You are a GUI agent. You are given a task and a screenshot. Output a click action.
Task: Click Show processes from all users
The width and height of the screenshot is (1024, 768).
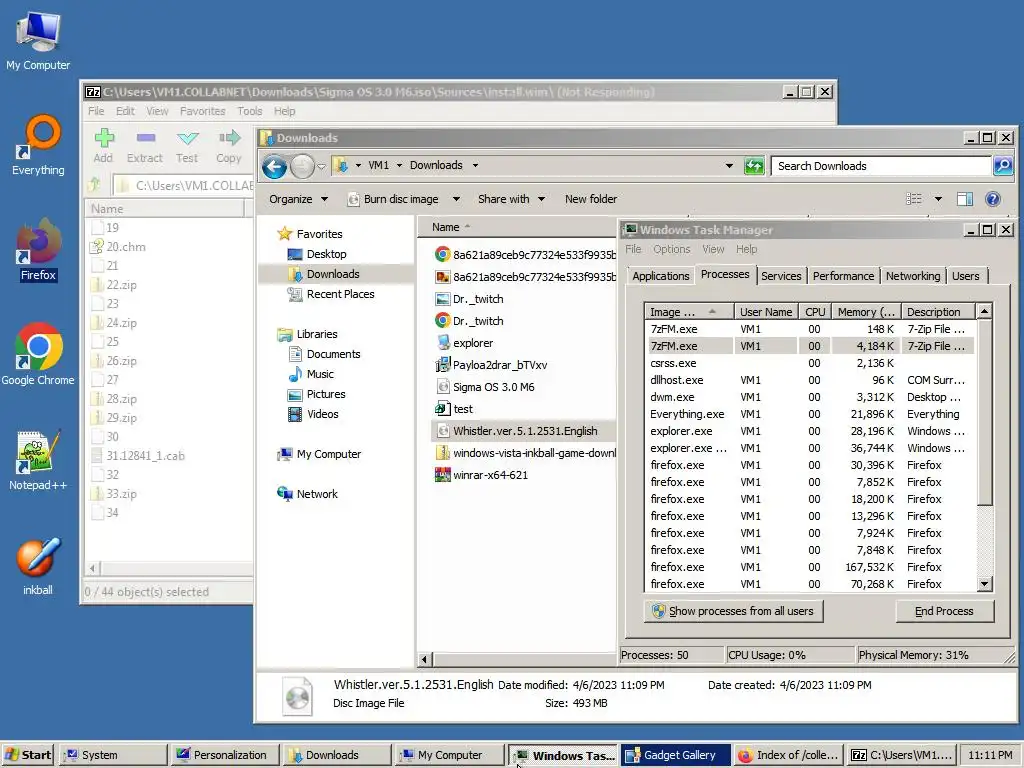(733, 611)
